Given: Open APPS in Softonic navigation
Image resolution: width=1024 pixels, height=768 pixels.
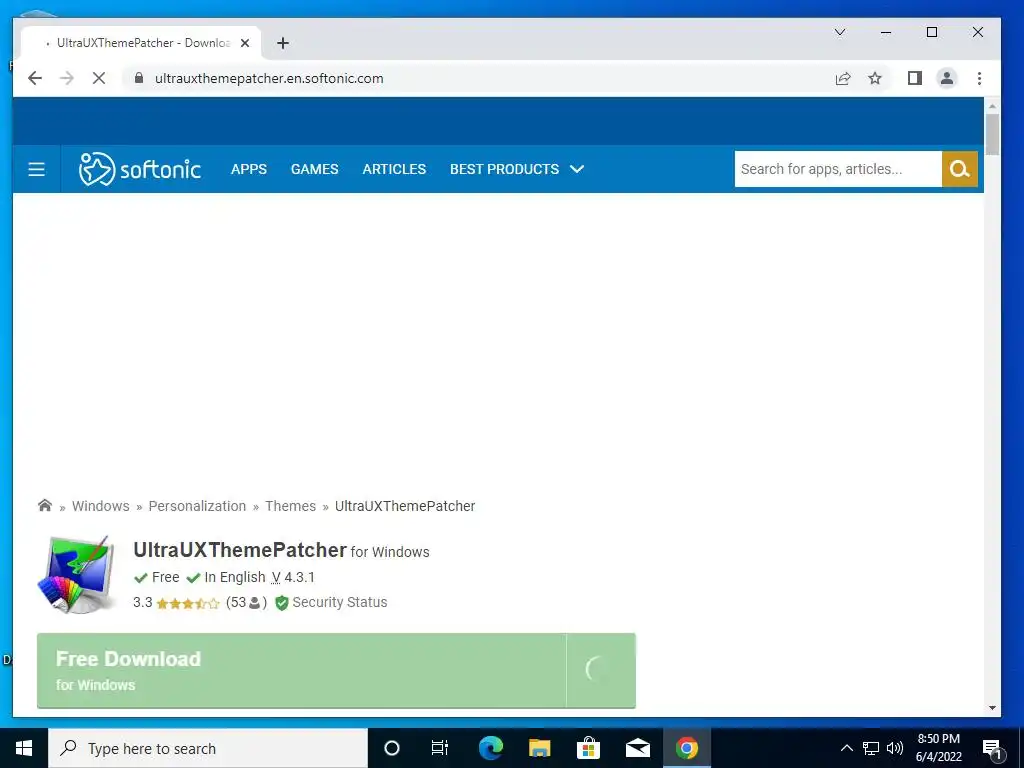Looking at the screenshot, I should (249, 169).
